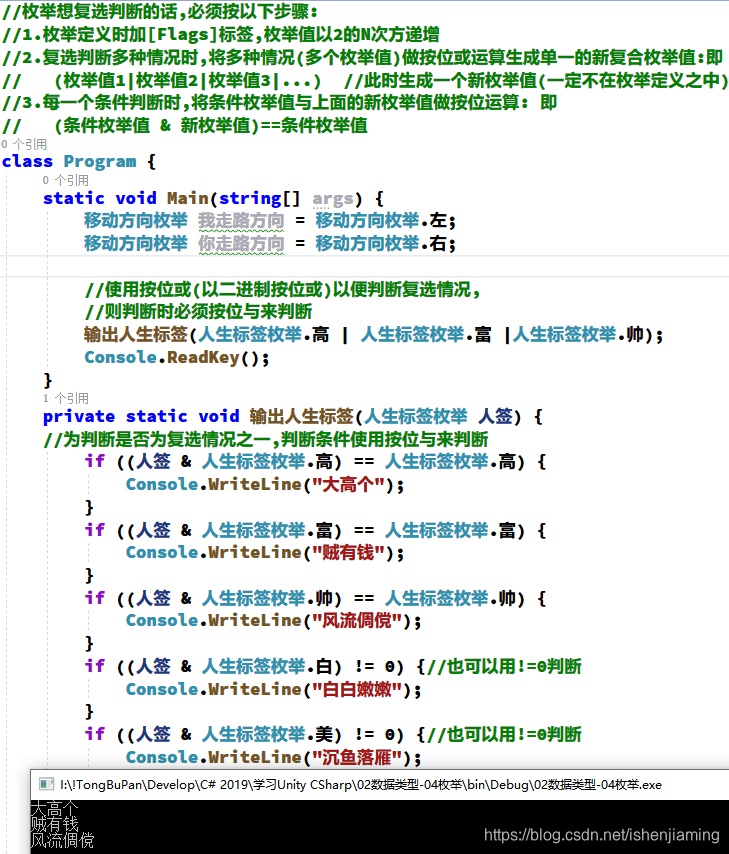The image size is (729, 854).
Task: Click 输出人生标签 name in the method declaration
Action: pos(302,417)
